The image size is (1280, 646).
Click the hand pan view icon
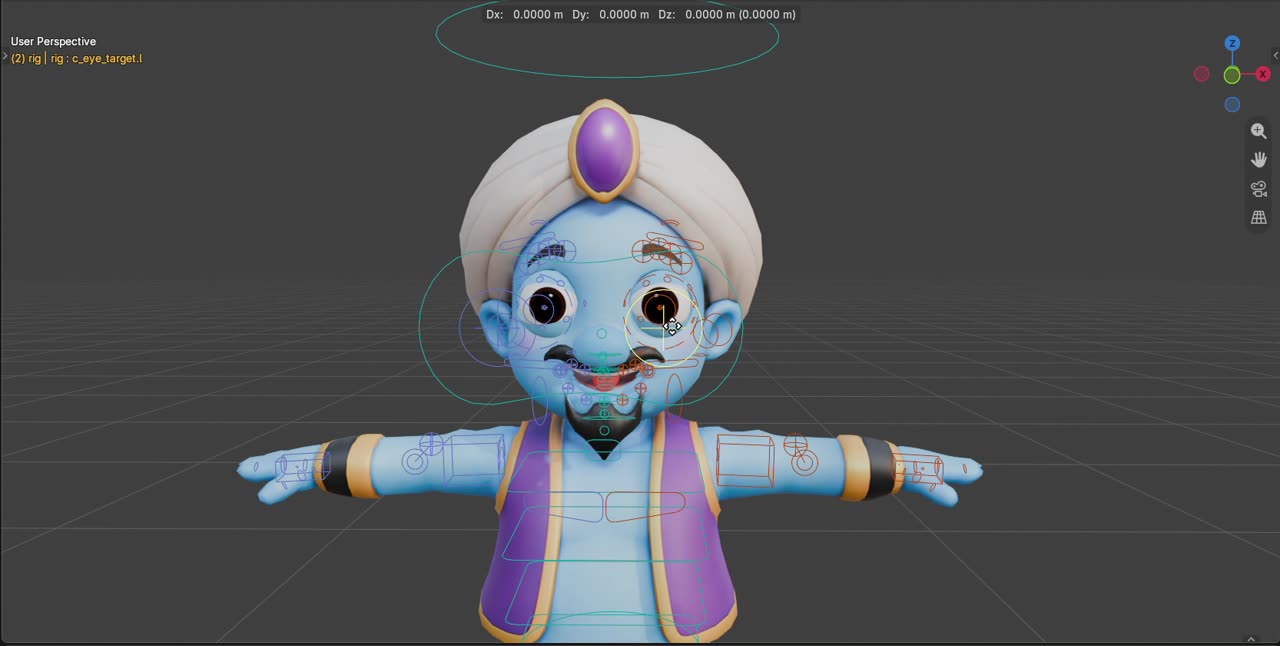[1258, 160]
